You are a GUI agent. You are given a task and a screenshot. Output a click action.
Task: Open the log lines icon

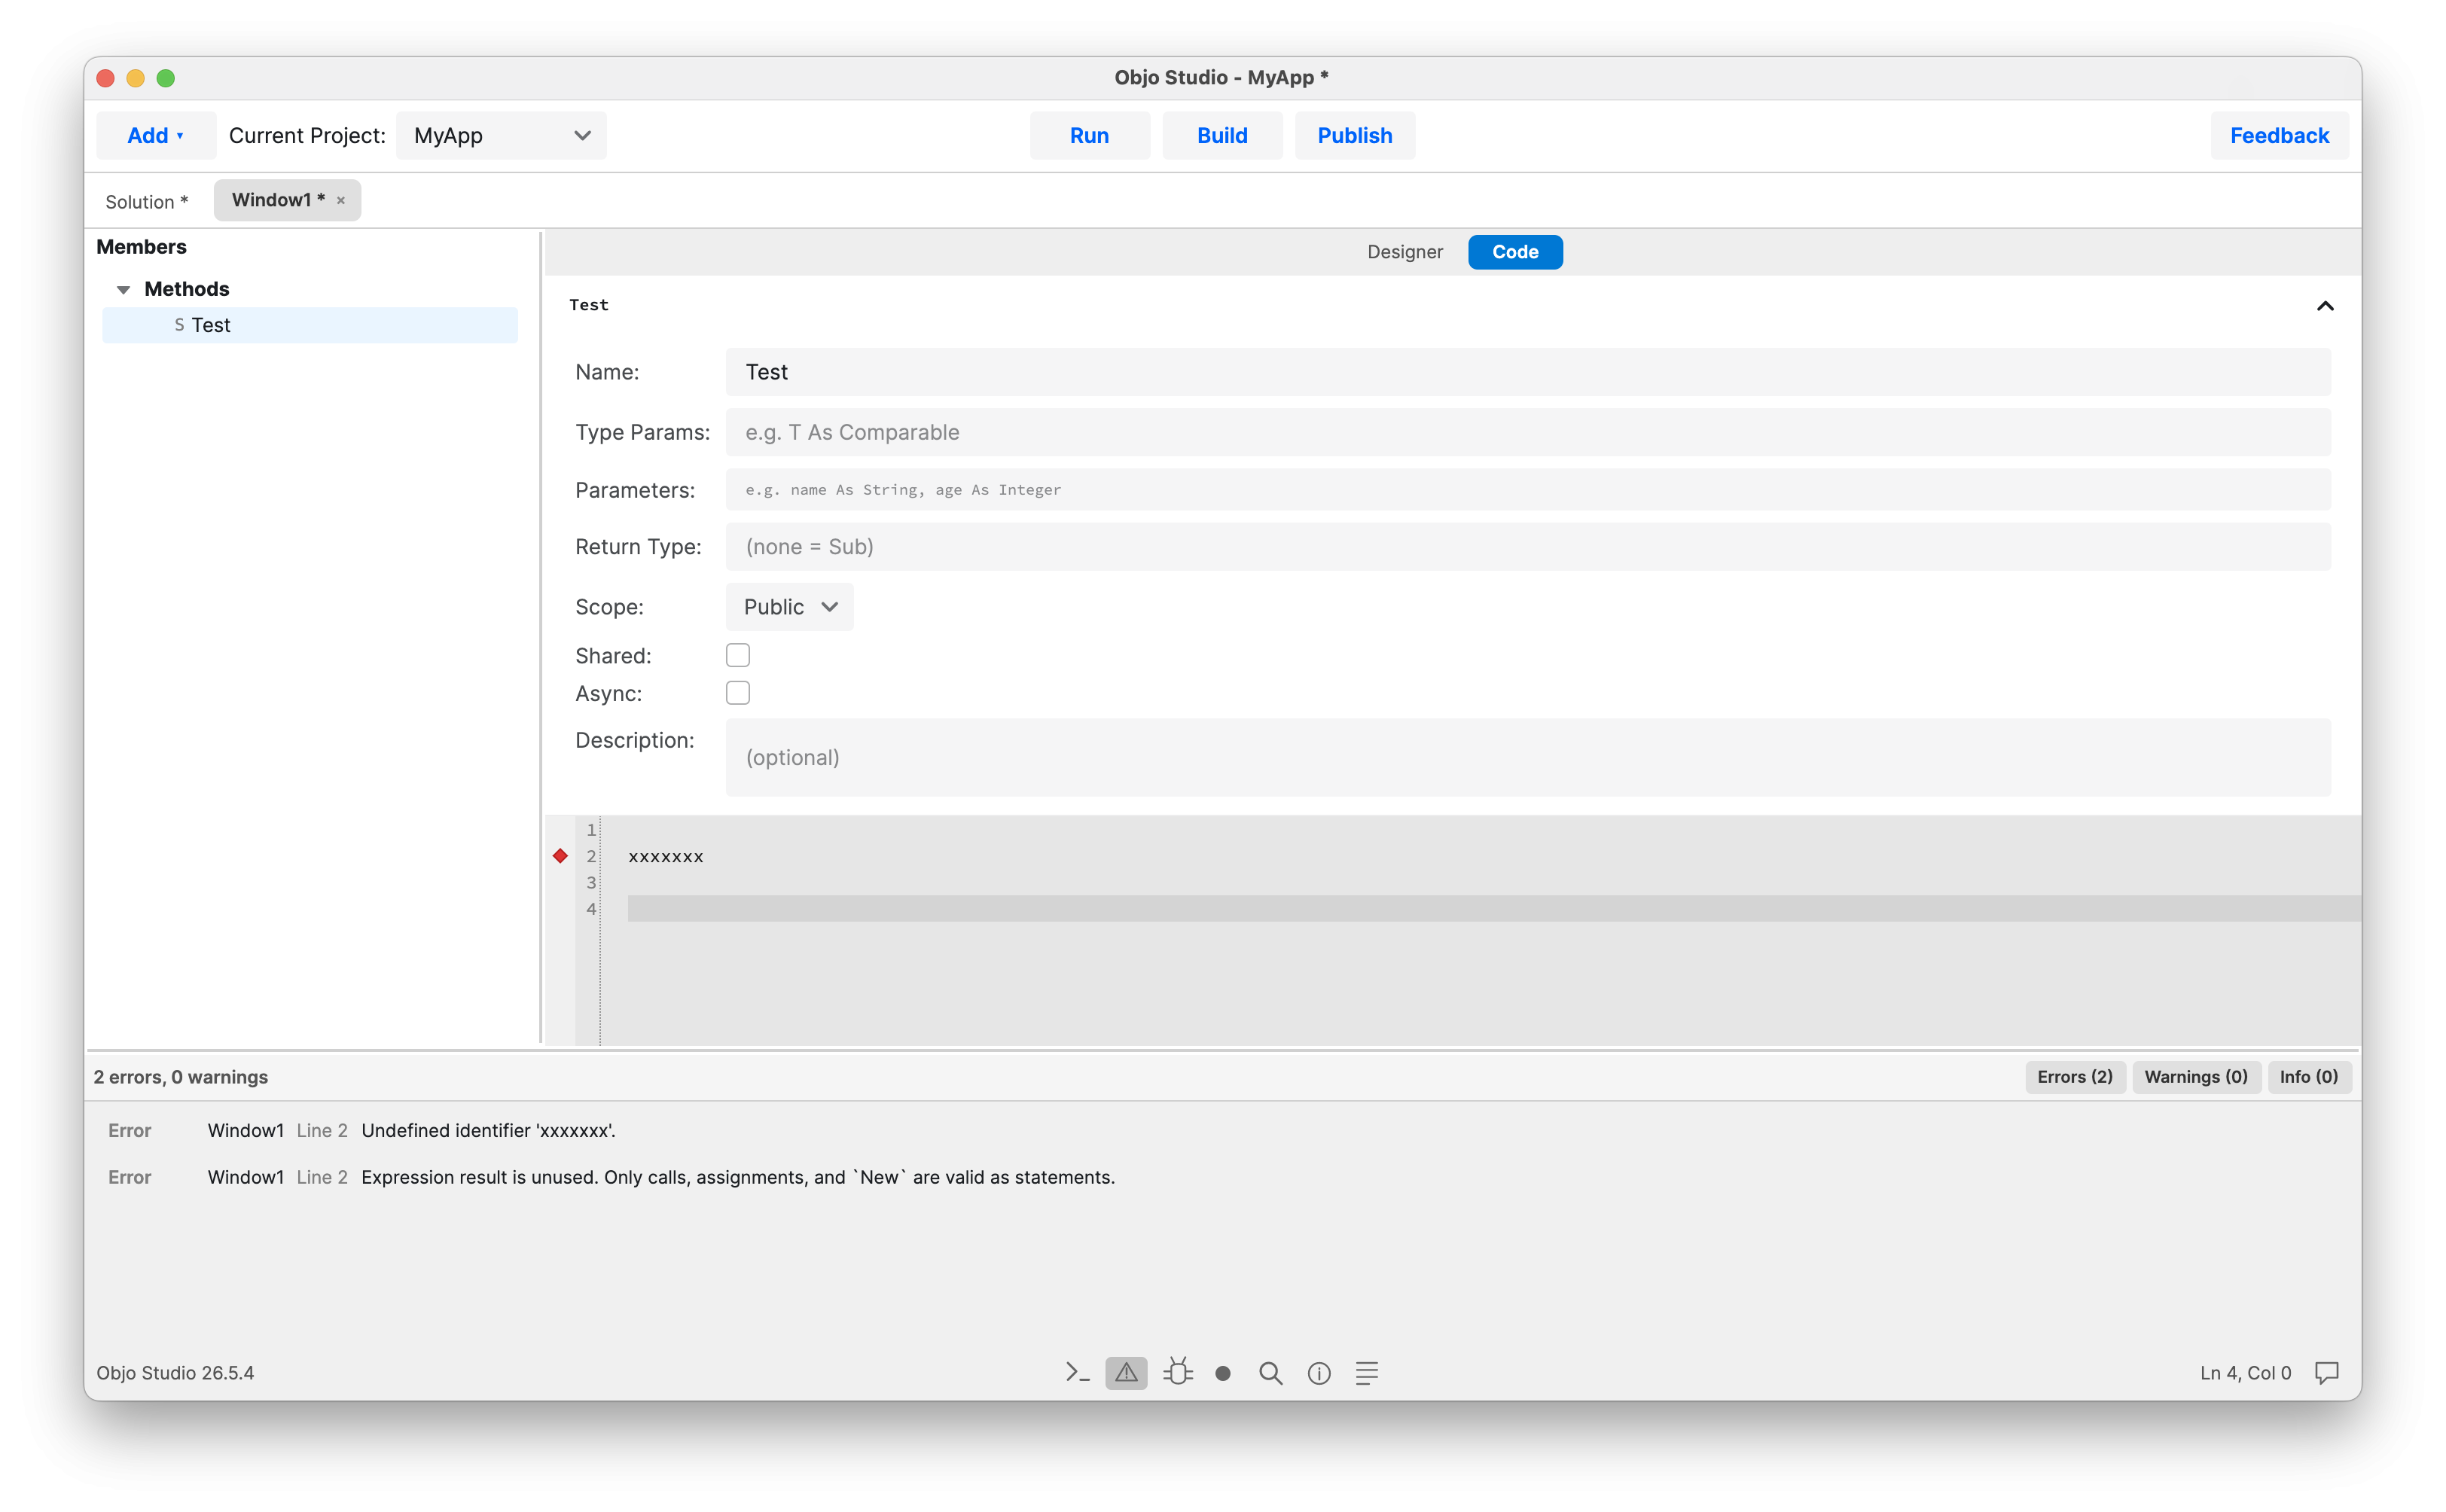1367,1373
